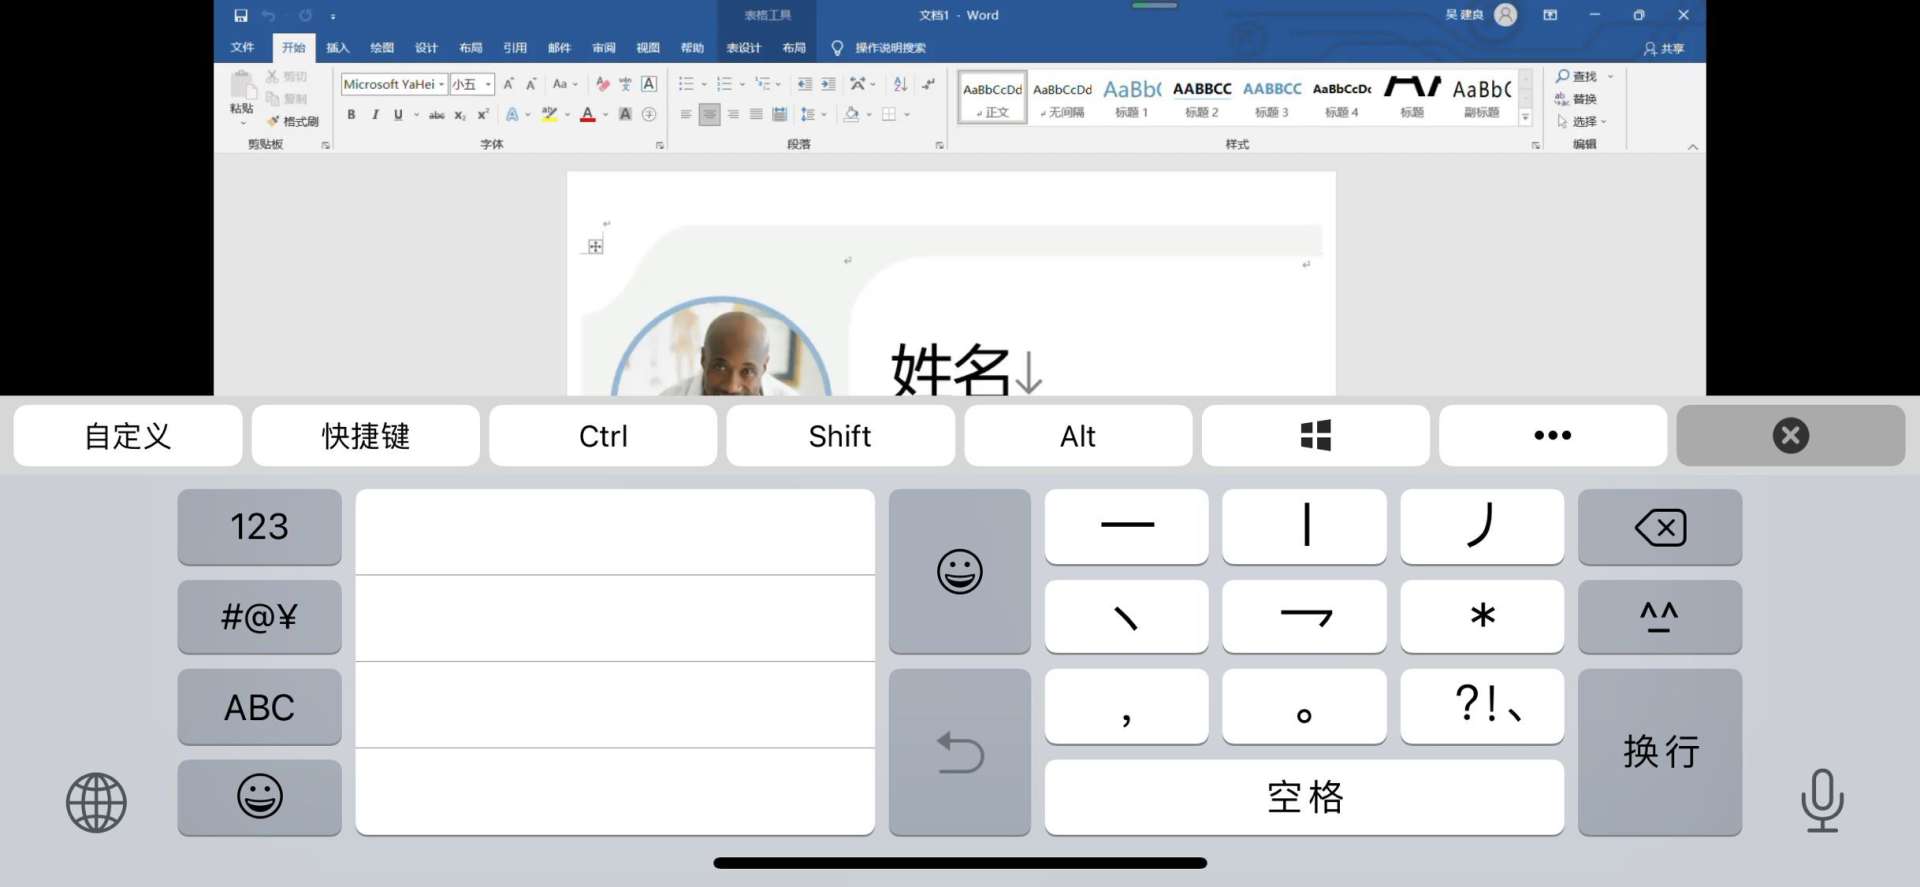Select the Format Painter (格式刷) tool
1920x887 pixels.
tap(293, 121)
